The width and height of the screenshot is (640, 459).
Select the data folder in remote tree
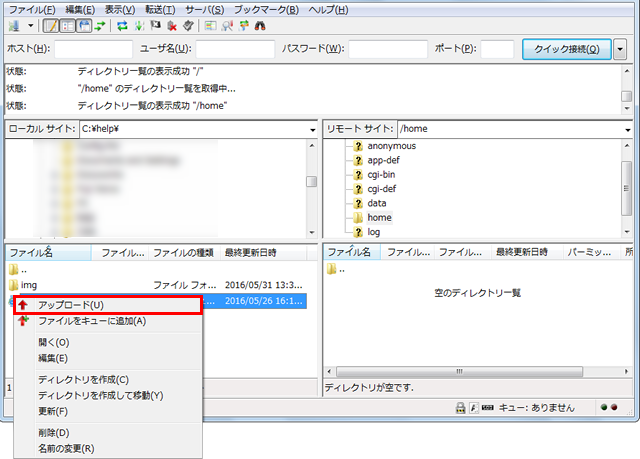[x=377, y=203]
